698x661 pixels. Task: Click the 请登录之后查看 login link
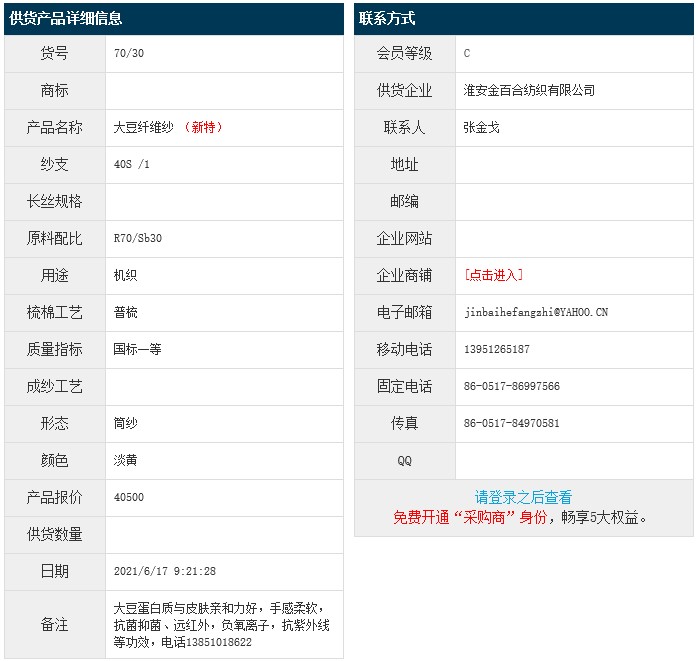[523, 497]
